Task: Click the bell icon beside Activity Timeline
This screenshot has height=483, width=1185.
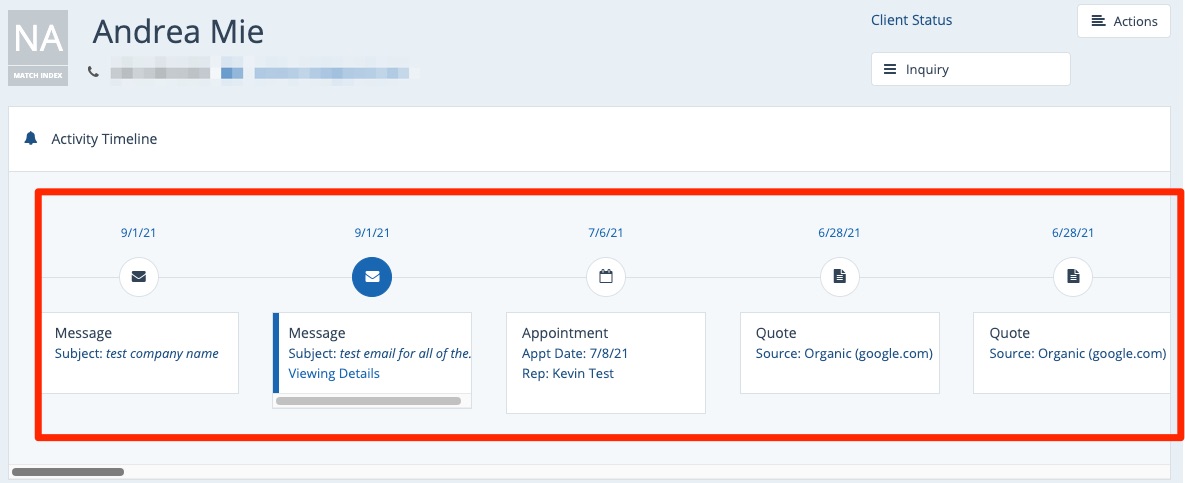Action: click(31, 139)
